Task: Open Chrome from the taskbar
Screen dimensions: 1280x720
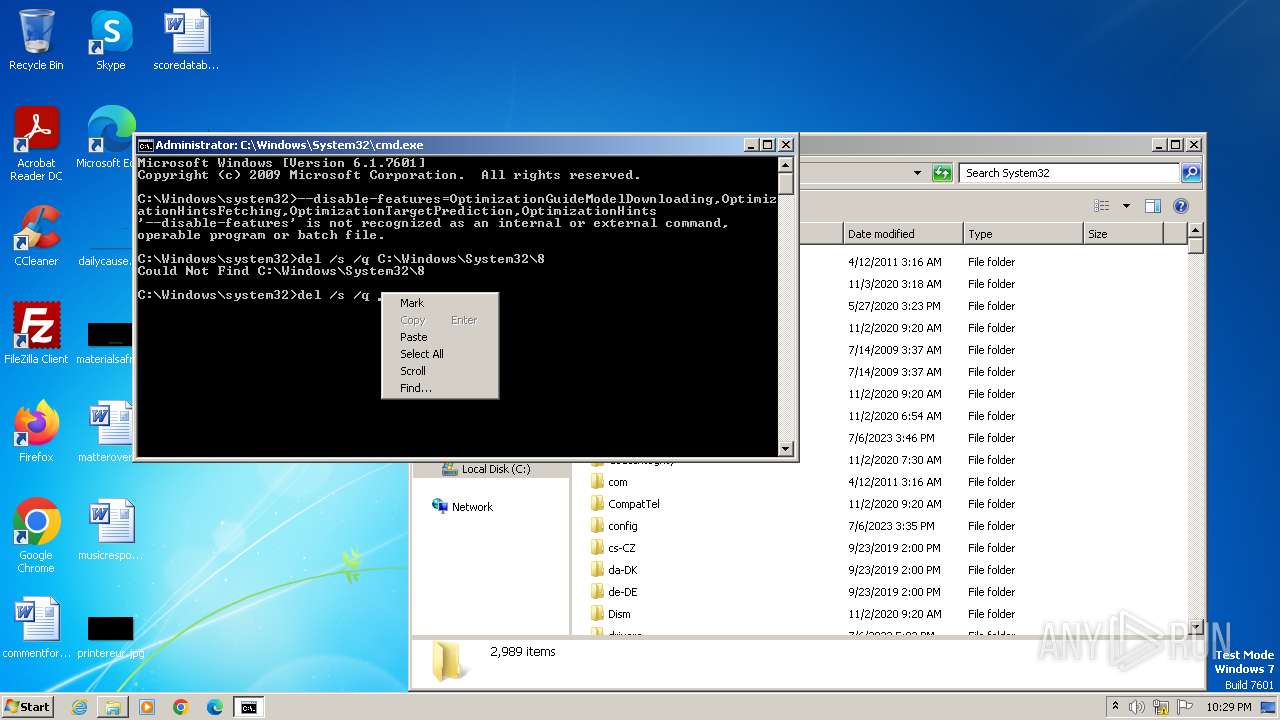Action: click(x=181, y=707)
